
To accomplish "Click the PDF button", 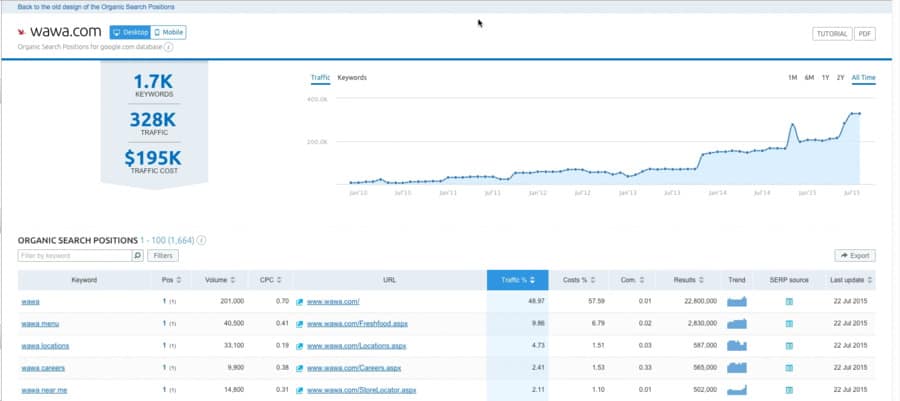I will coord(865,34).
